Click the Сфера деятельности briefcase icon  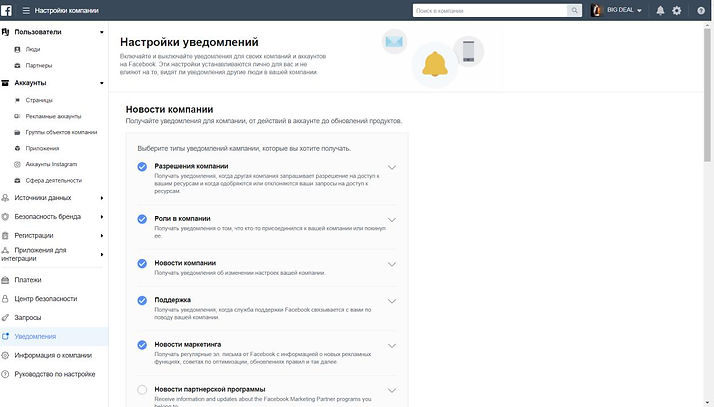point(17,181)
